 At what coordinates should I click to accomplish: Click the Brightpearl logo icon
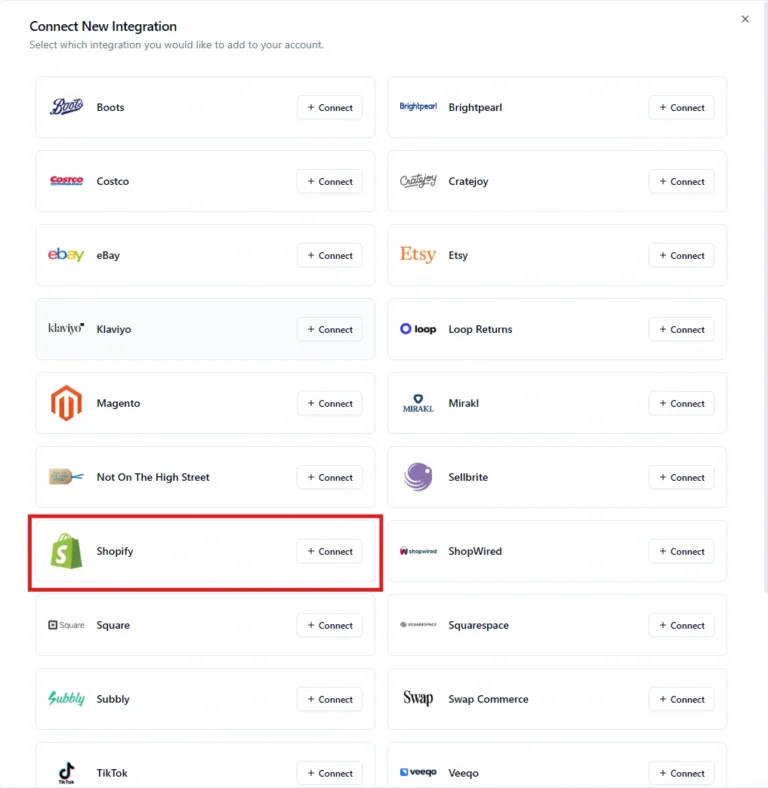418,107
